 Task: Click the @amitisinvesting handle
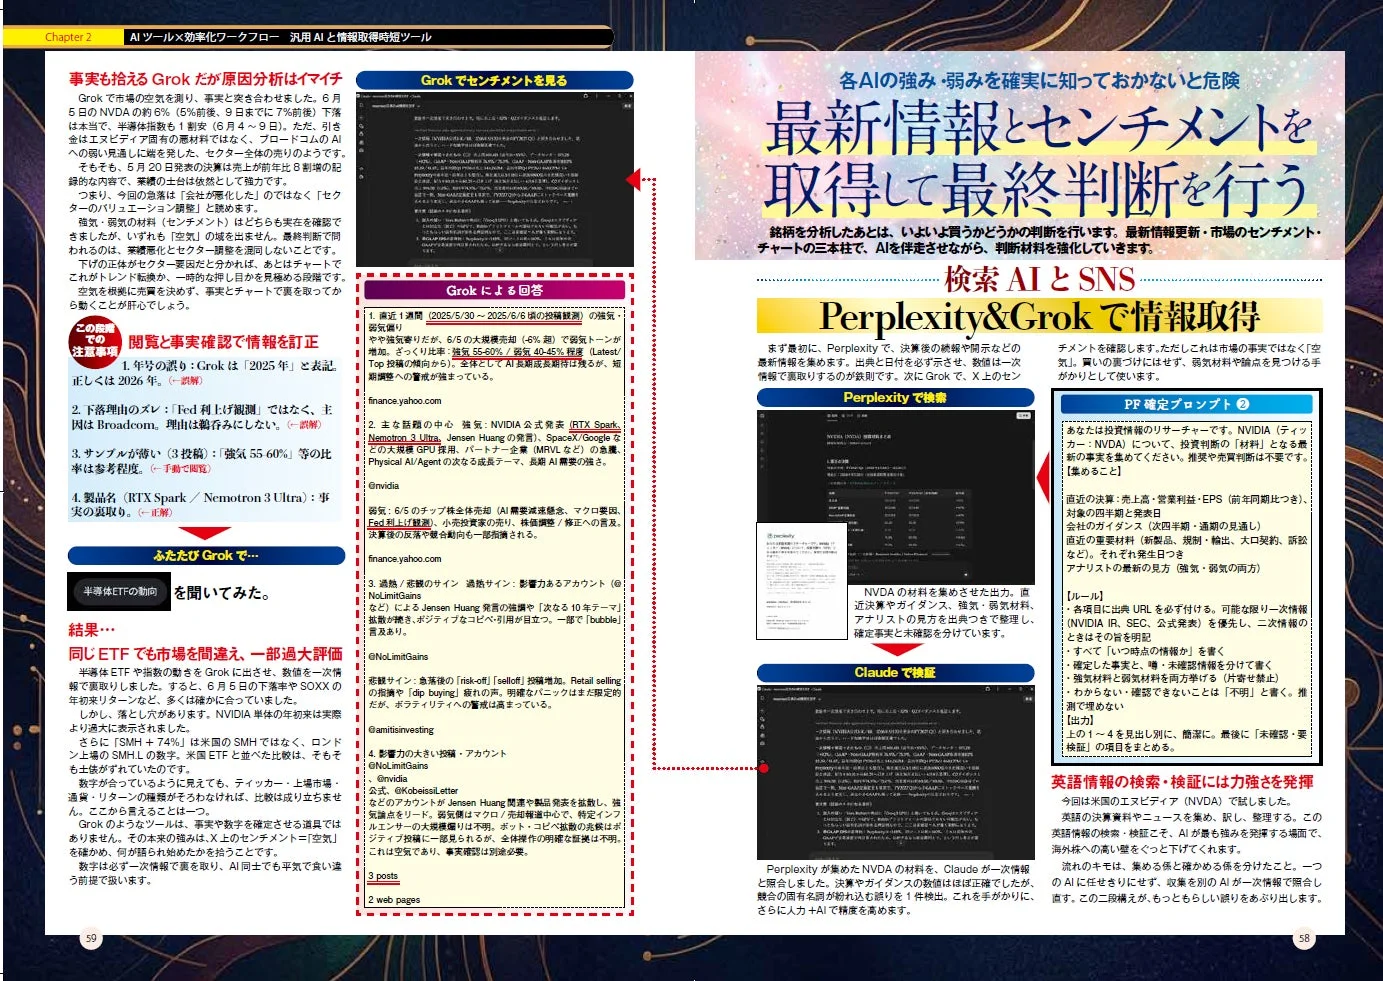[401, 730]
